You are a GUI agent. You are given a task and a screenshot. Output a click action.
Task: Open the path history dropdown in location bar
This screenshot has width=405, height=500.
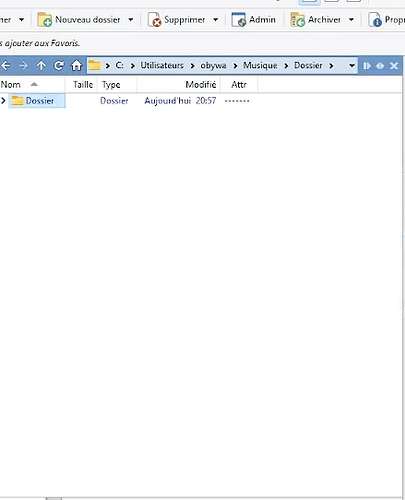pos(352,66)
